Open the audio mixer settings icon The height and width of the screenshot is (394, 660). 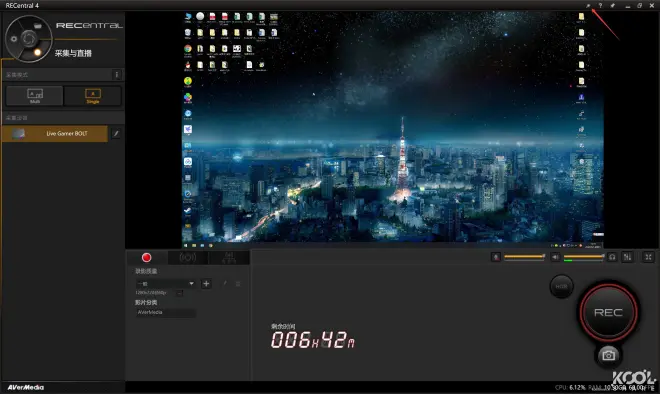tap(627, 257)
